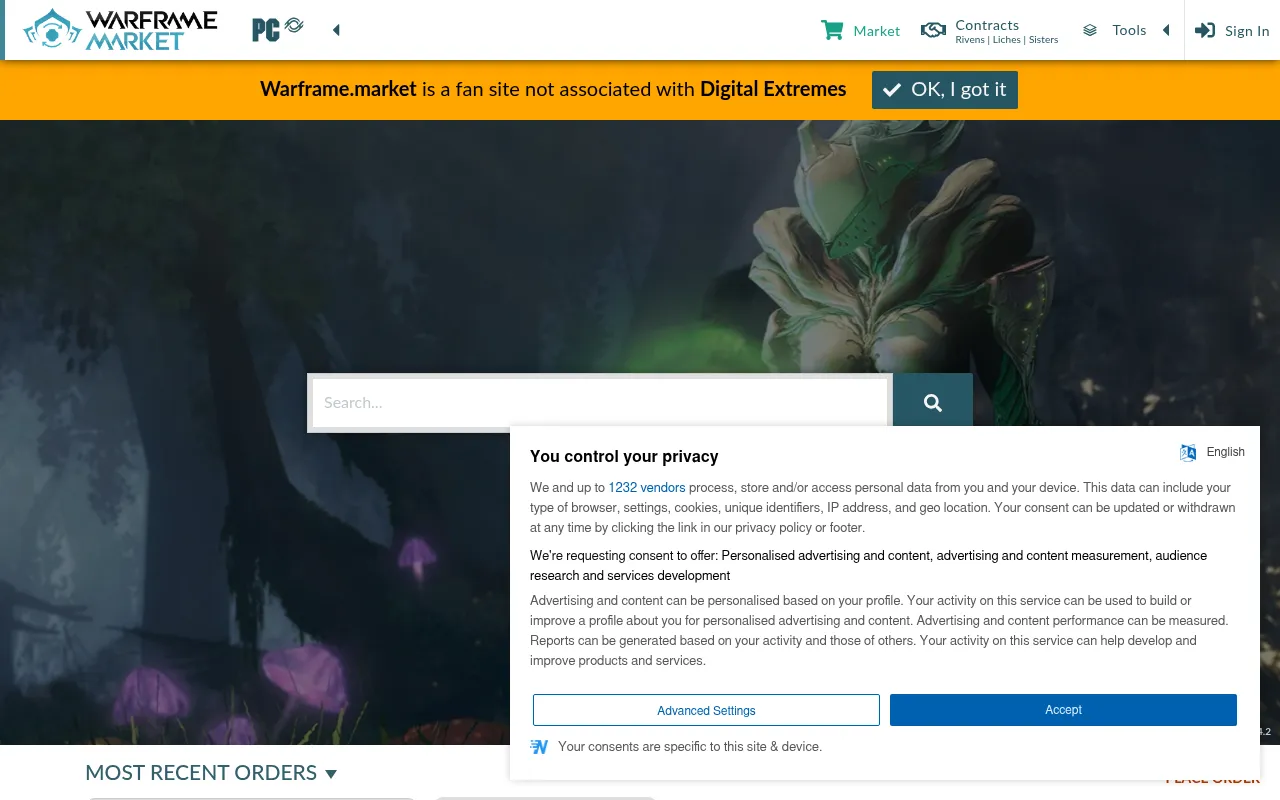
Task: Open the 1232 vendors link
Action: click(647, 488)
